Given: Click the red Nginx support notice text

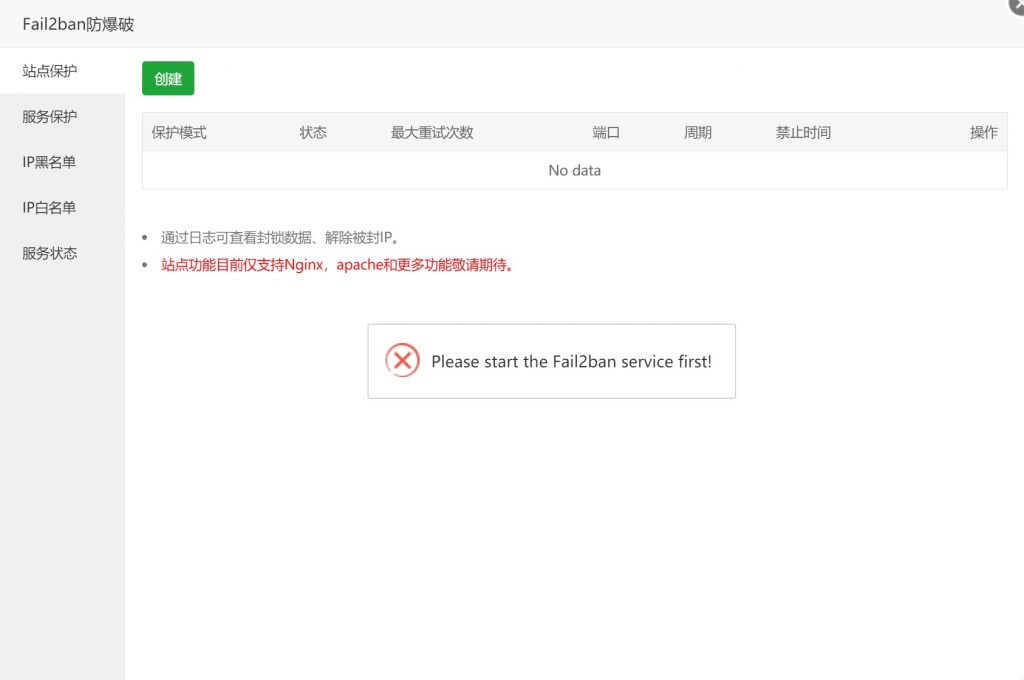Looking at the screenshot, I should [338, 265].
